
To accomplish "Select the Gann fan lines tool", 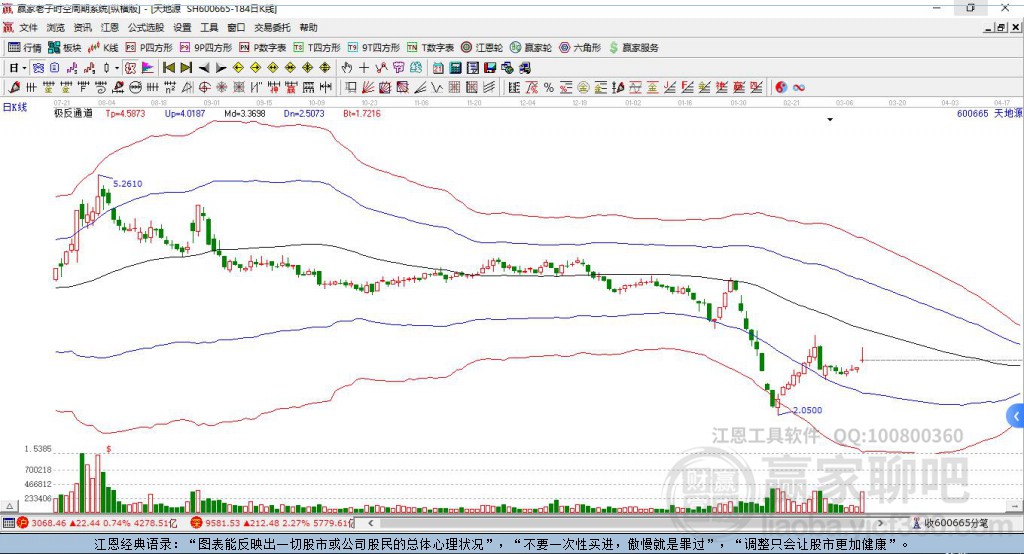I will (367, 87).
